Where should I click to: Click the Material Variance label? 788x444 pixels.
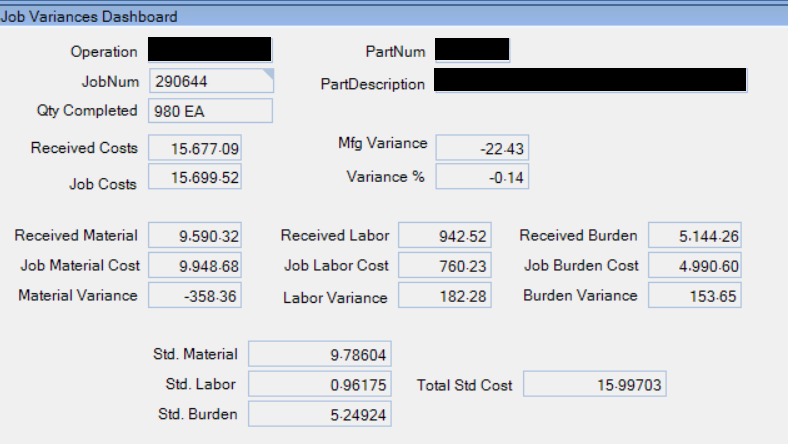[x=78, y=295]
